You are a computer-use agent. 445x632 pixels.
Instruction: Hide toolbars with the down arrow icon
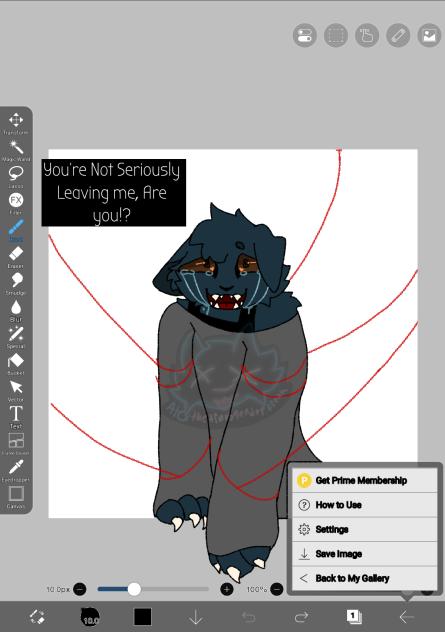[x=195, y=616]
